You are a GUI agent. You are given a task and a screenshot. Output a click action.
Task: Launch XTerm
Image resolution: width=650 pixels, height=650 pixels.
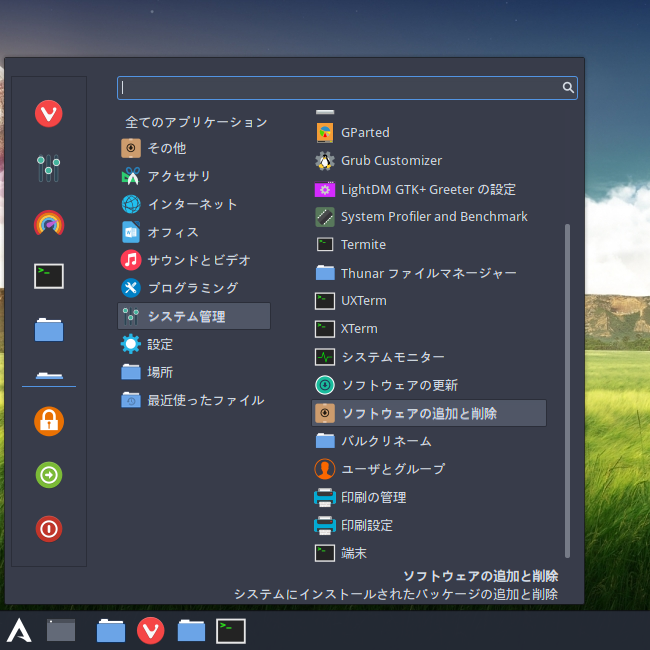click(x=429, y=329)
